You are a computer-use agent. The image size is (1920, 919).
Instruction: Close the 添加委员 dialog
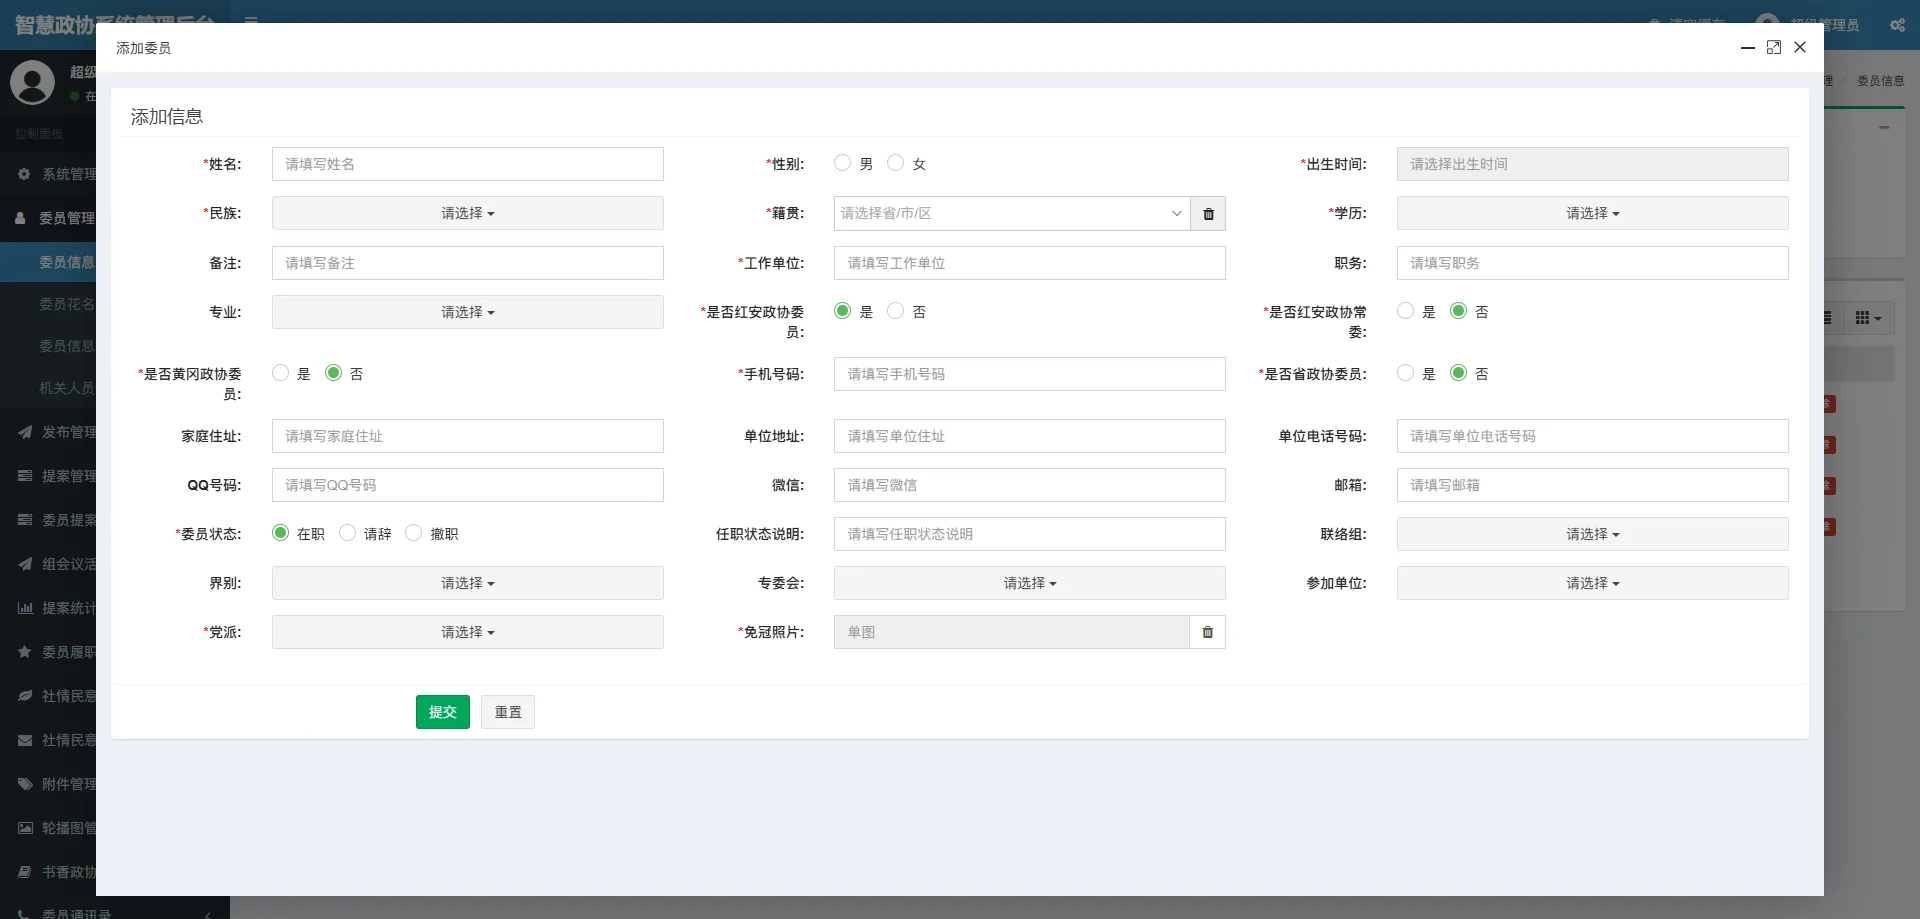pos(1800,47)
